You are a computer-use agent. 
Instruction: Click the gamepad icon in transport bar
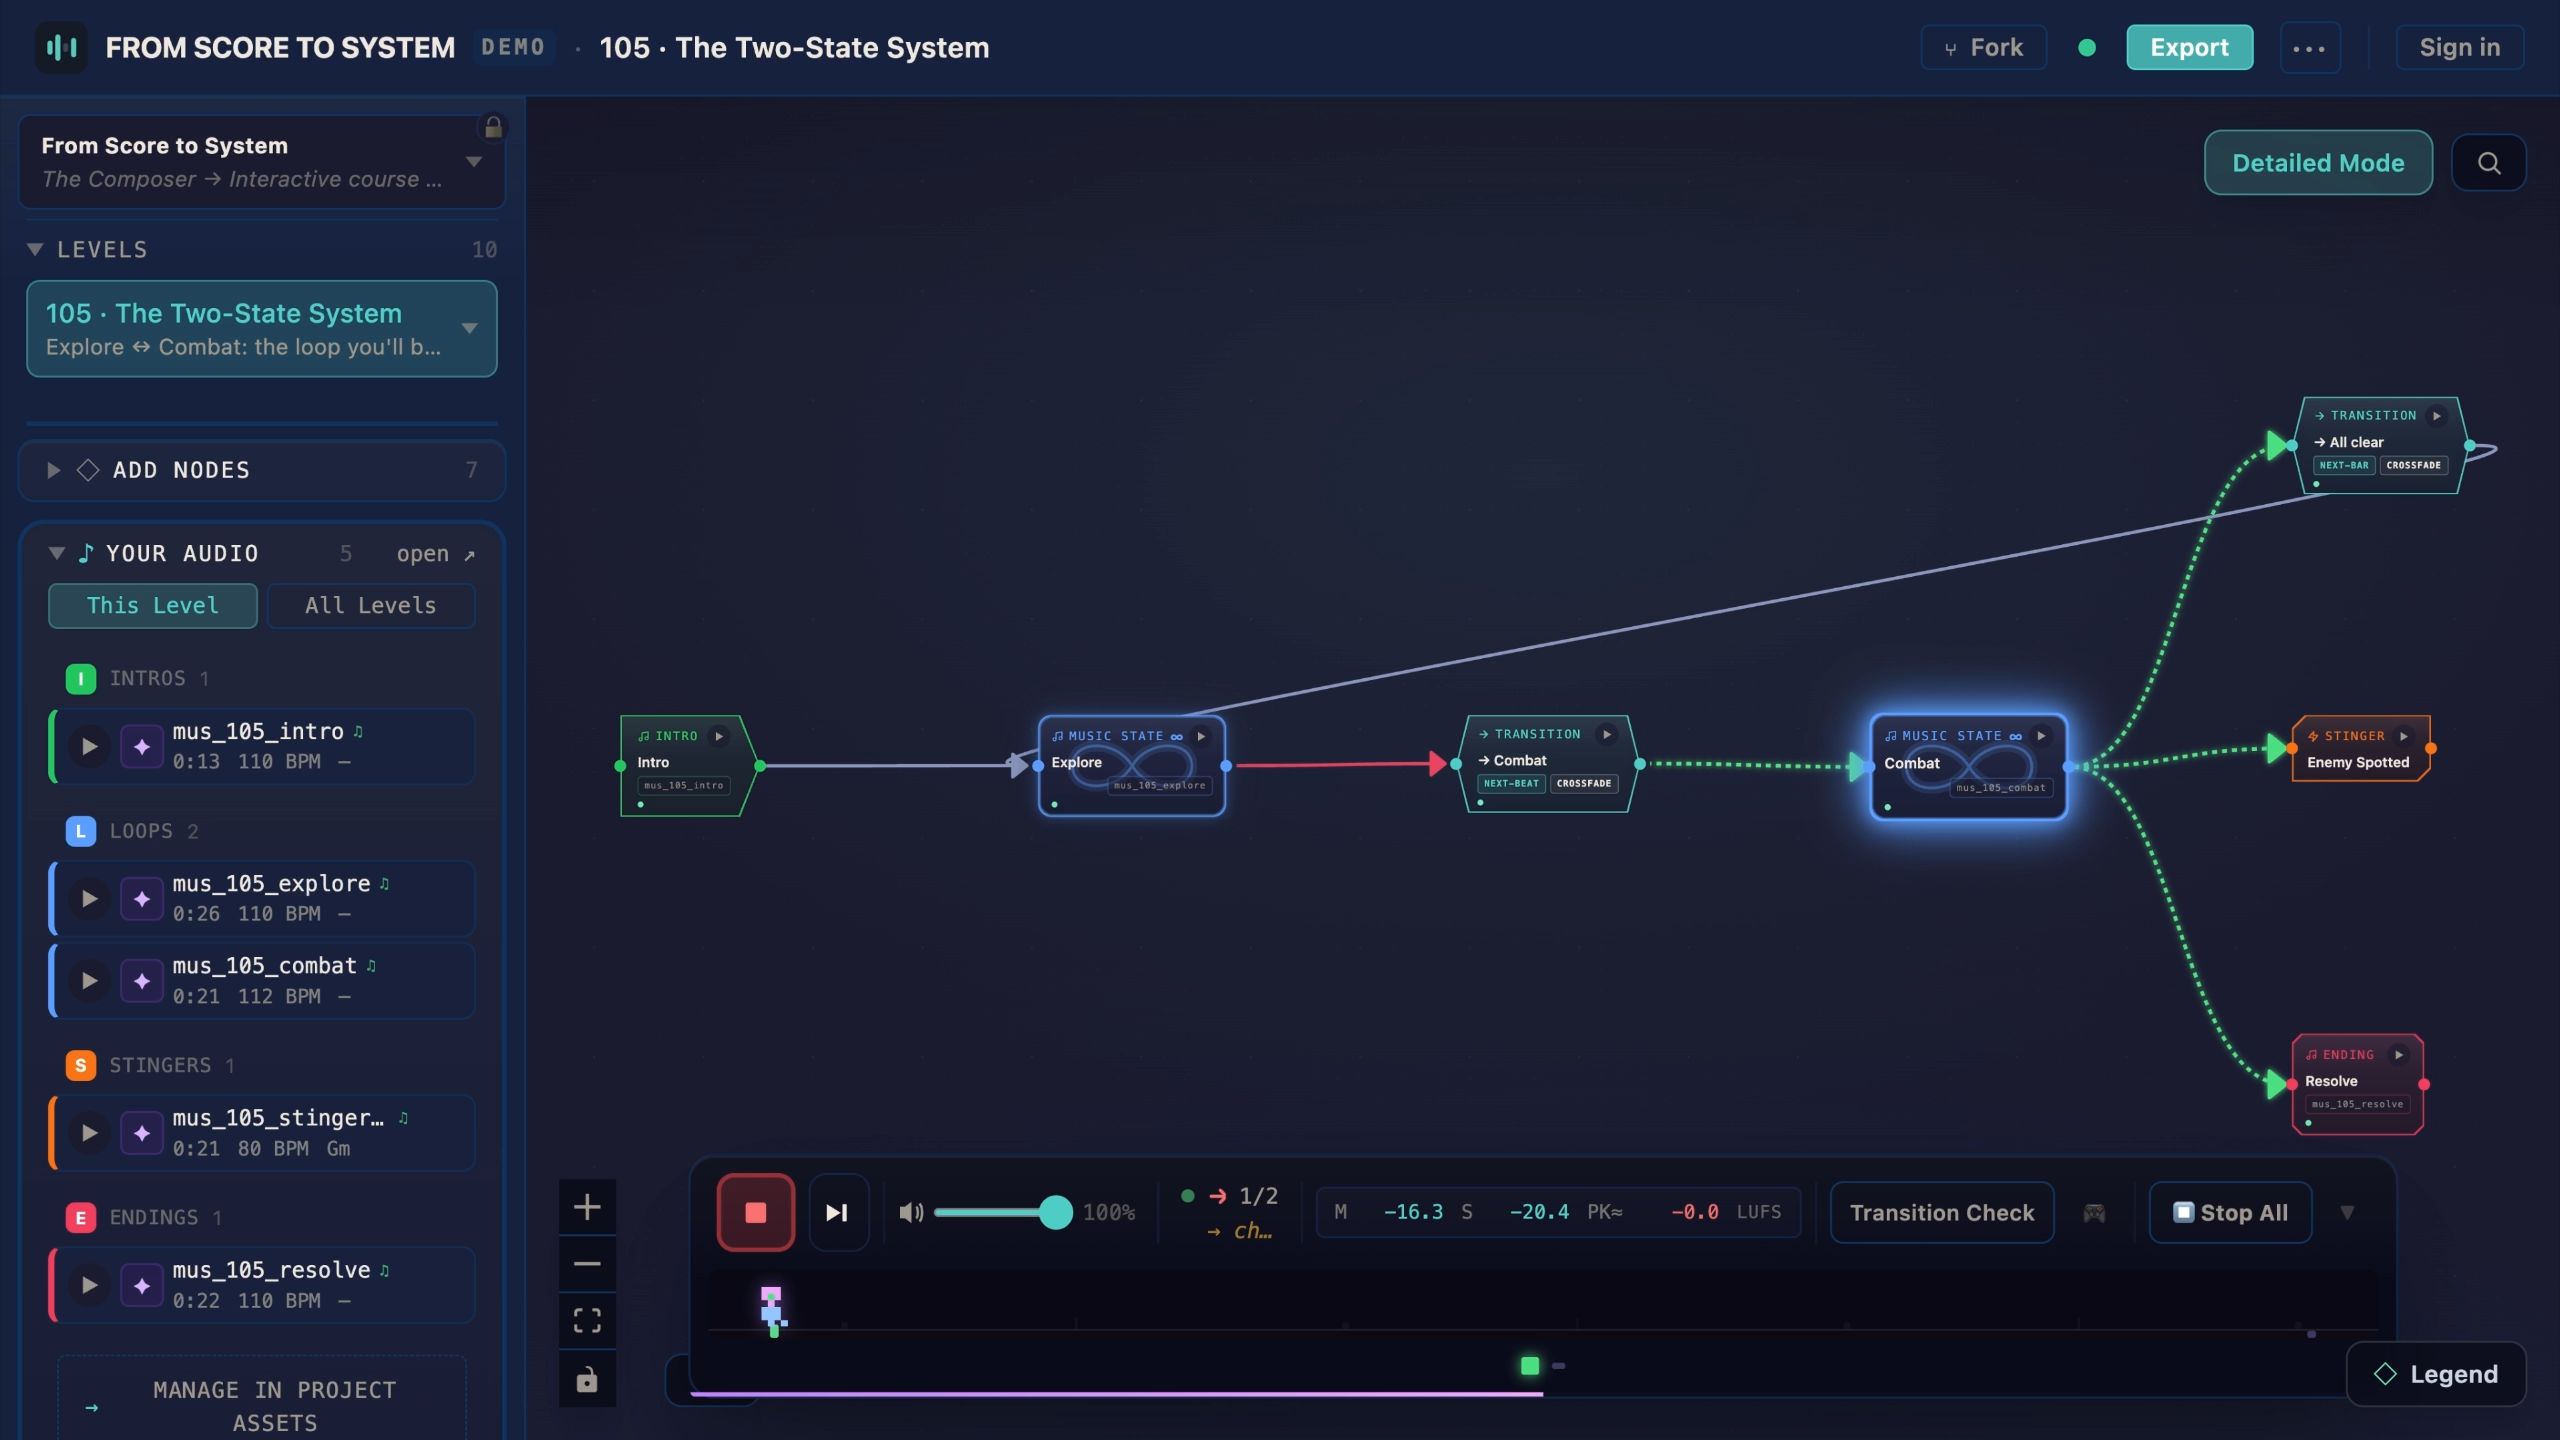click(x=2094, y=1212)
